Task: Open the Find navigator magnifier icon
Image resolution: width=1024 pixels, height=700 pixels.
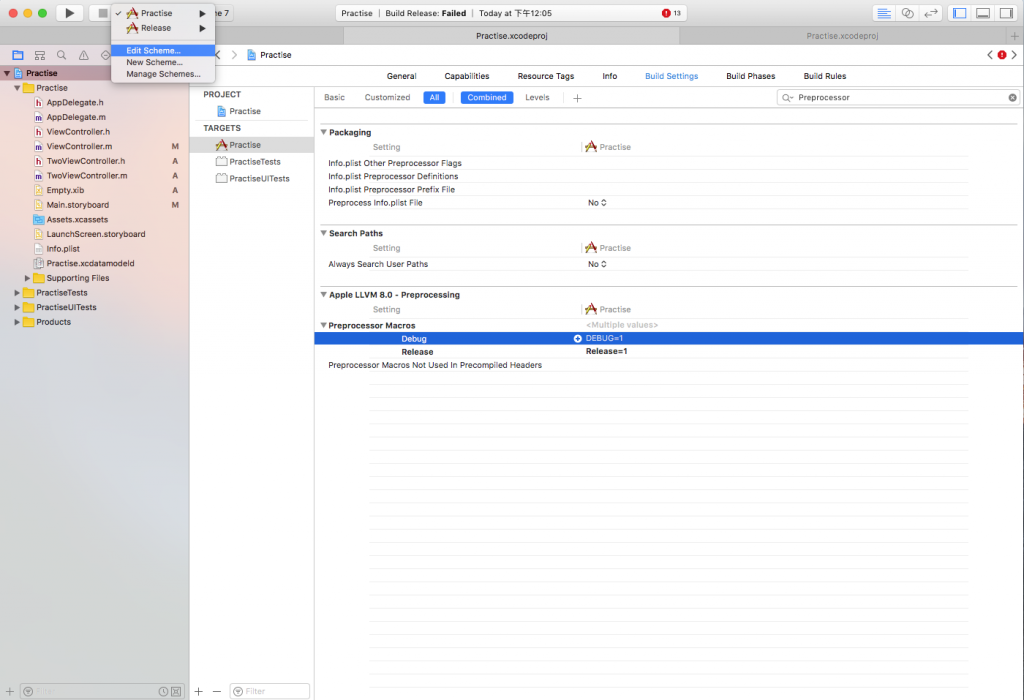Action: [61, 56]
